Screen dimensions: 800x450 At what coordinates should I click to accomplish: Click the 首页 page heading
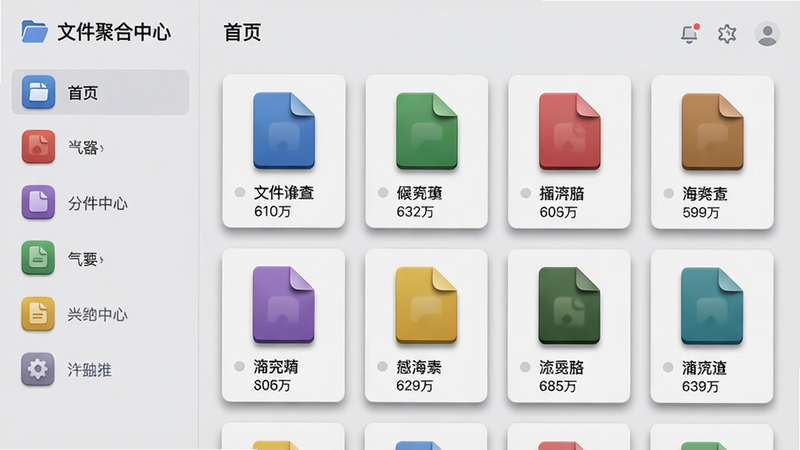coord(242,33)
